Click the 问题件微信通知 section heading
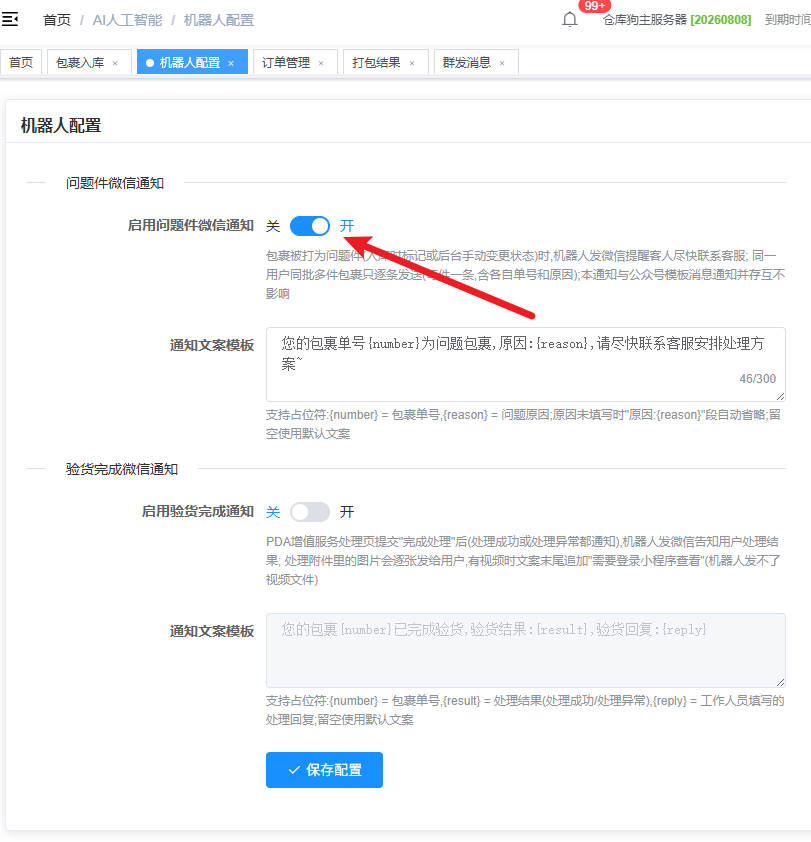The width and height of the screenshot is (811, 842). click(115, 183)
